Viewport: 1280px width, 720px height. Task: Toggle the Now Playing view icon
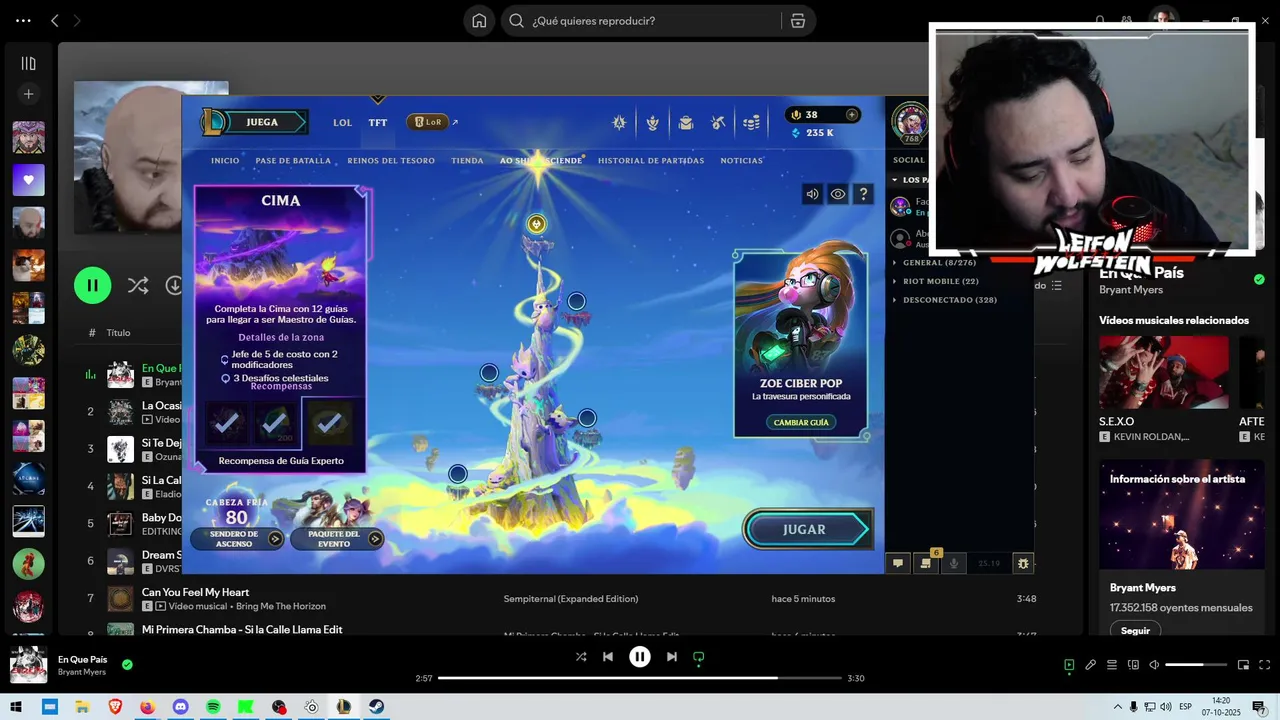coord(1069,665)
